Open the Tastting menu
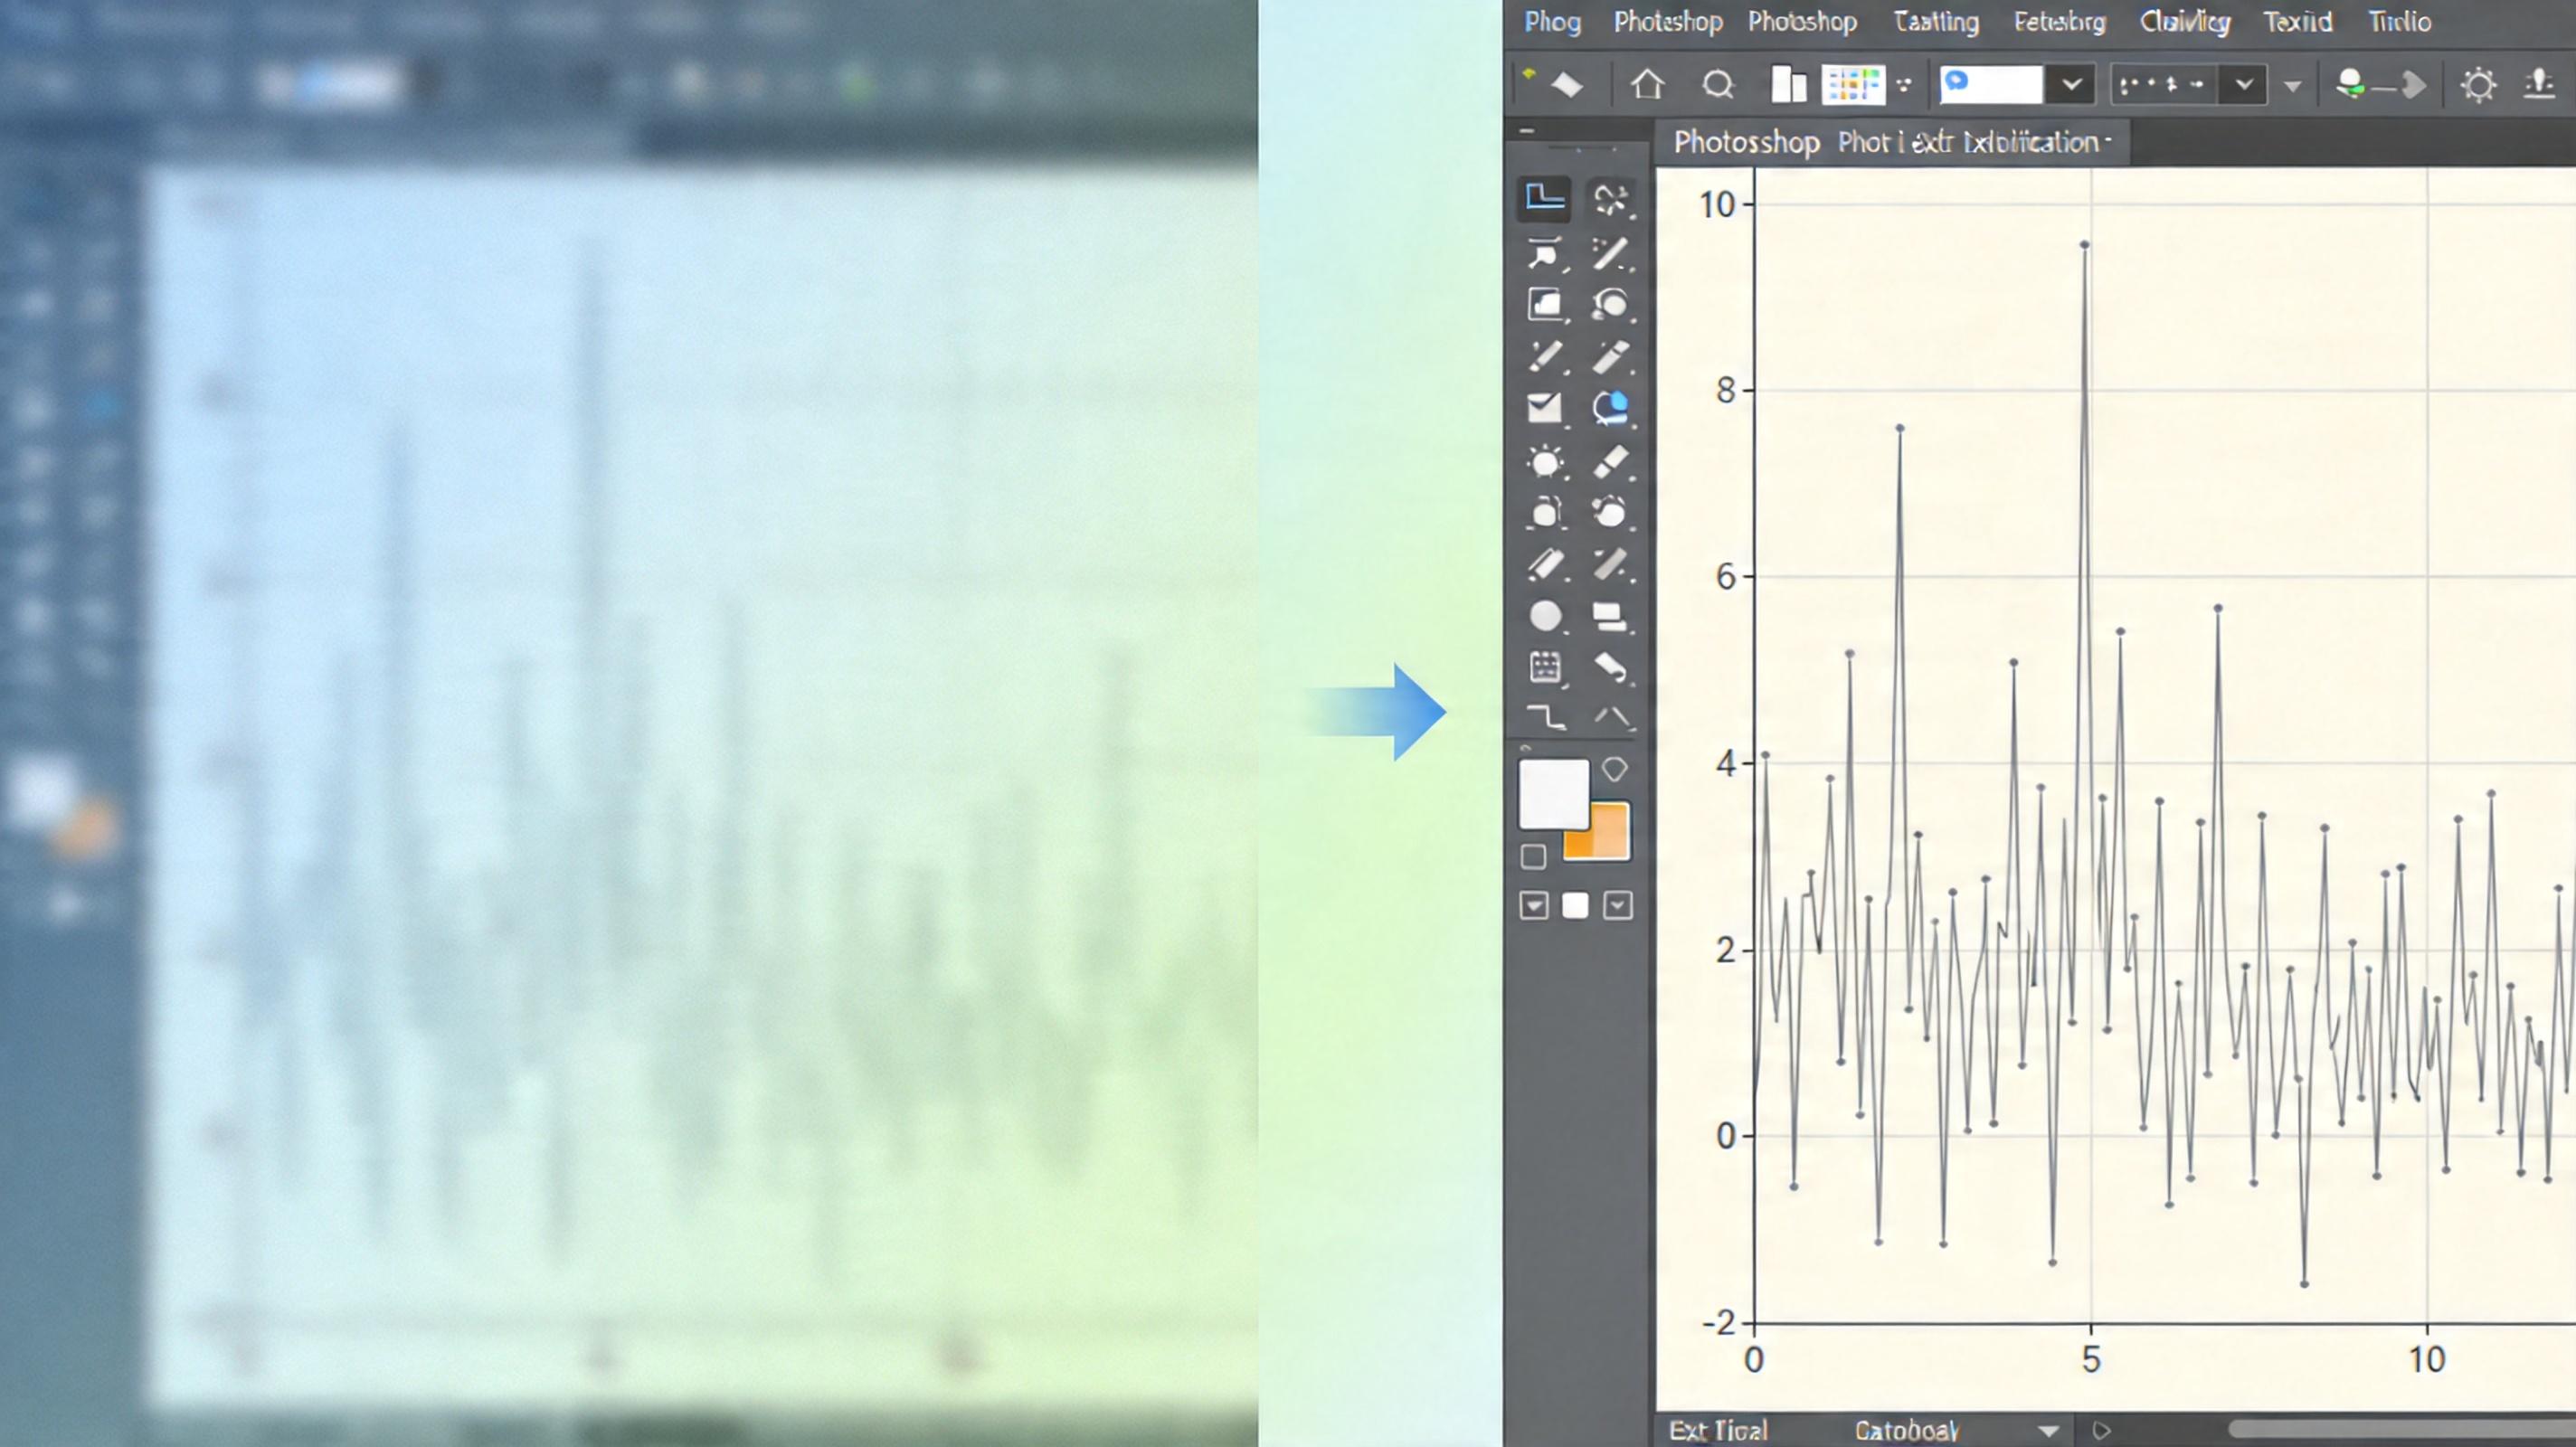Viewport: 2576px width, 1447px height. 1936,22
